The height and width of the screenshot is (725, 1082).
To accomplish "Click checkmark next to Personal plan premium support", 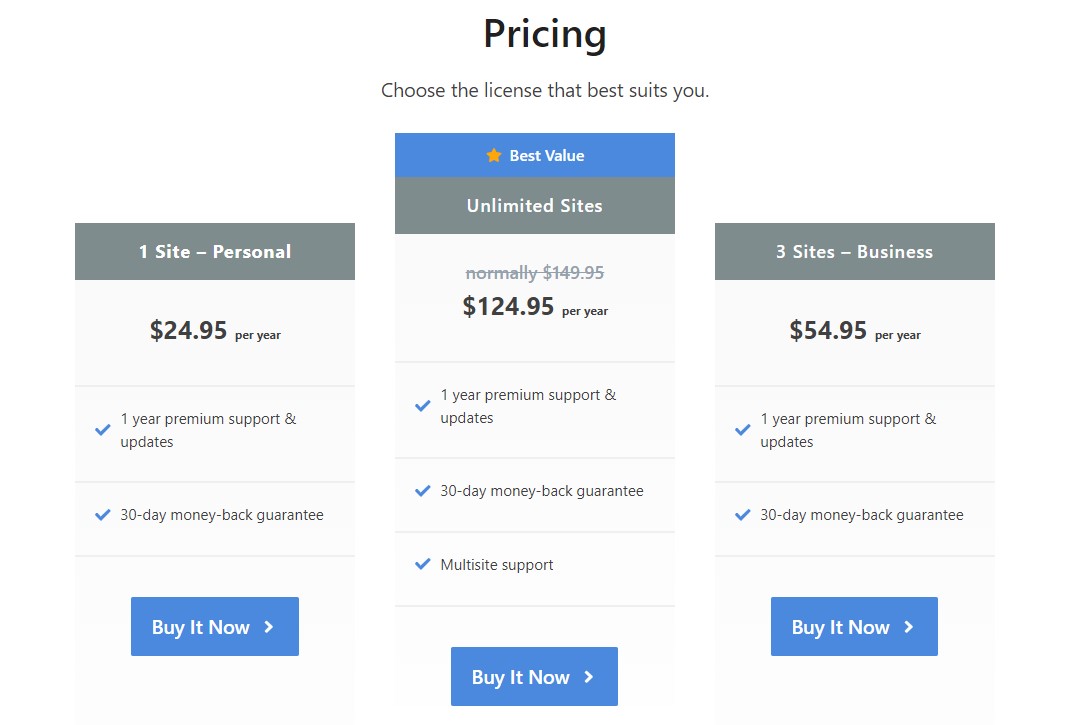I will coord(102,430).
